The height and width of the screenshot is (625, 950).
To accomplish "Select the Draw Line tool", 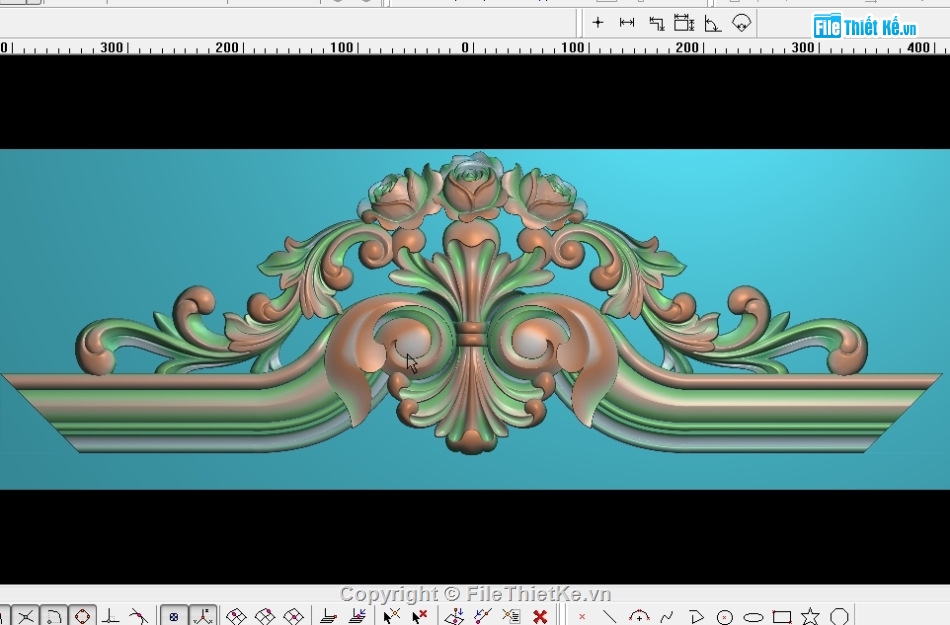I will 609,617.
